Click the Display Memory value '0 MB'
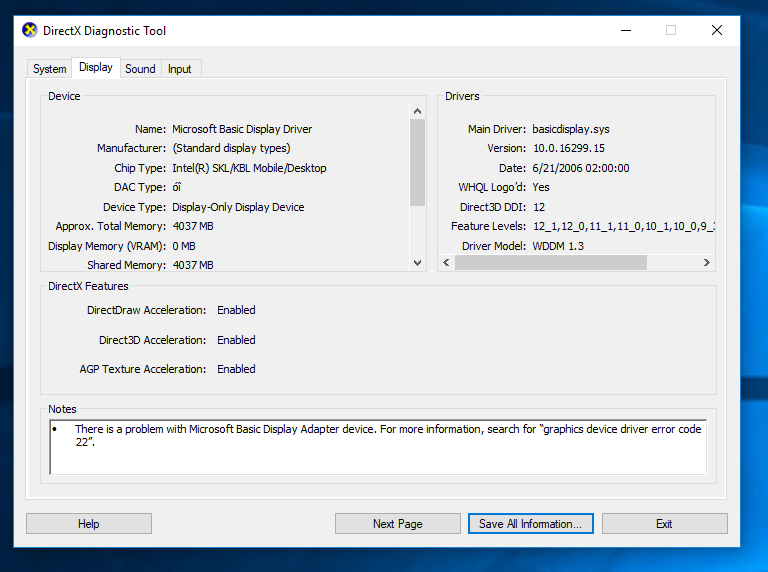The image size is (768, 572). tap(184, 246)
